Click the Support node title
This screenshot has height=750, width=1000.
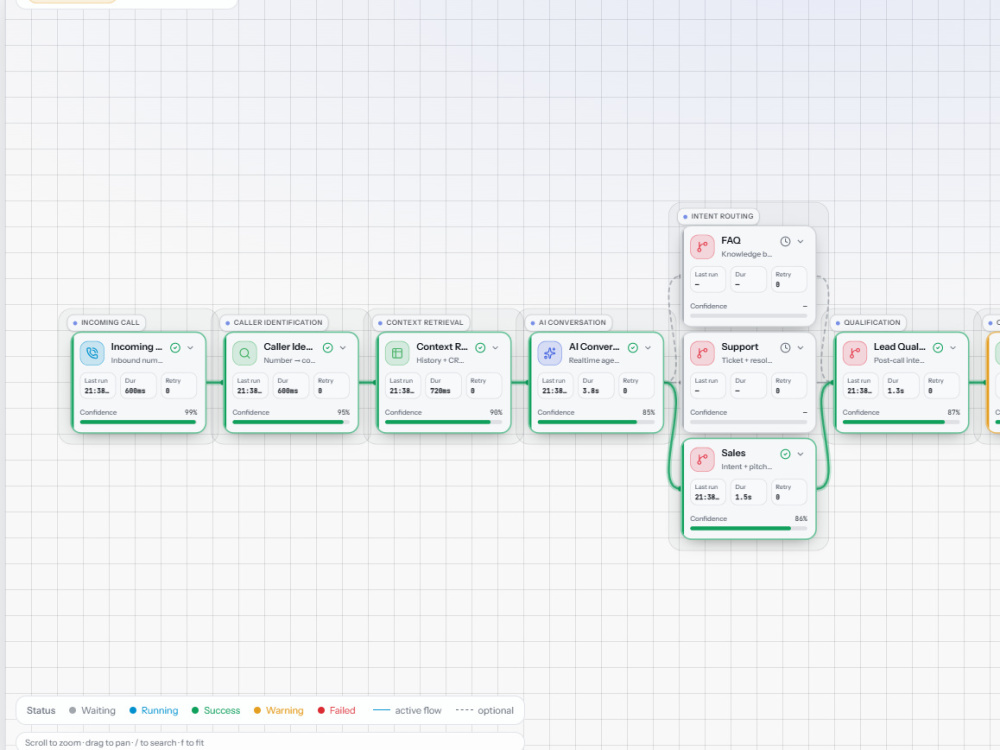740,346
